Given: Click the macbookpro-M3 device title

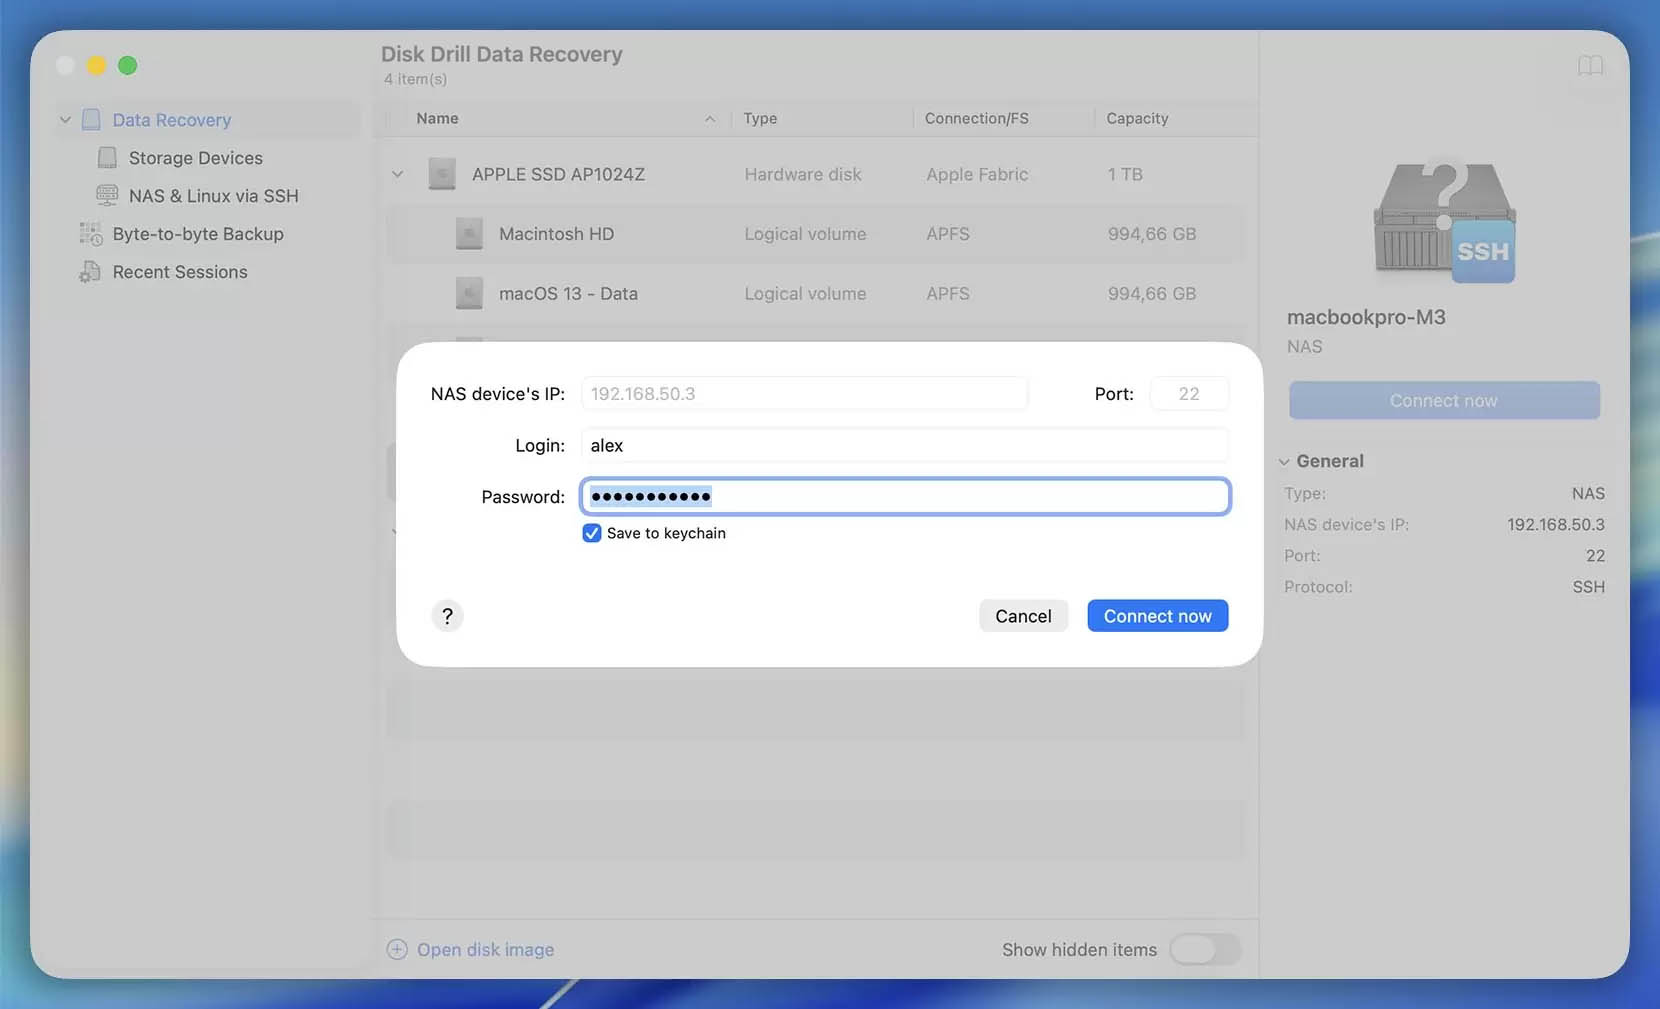Looking at the screenshot, I should coord(1366,317).
